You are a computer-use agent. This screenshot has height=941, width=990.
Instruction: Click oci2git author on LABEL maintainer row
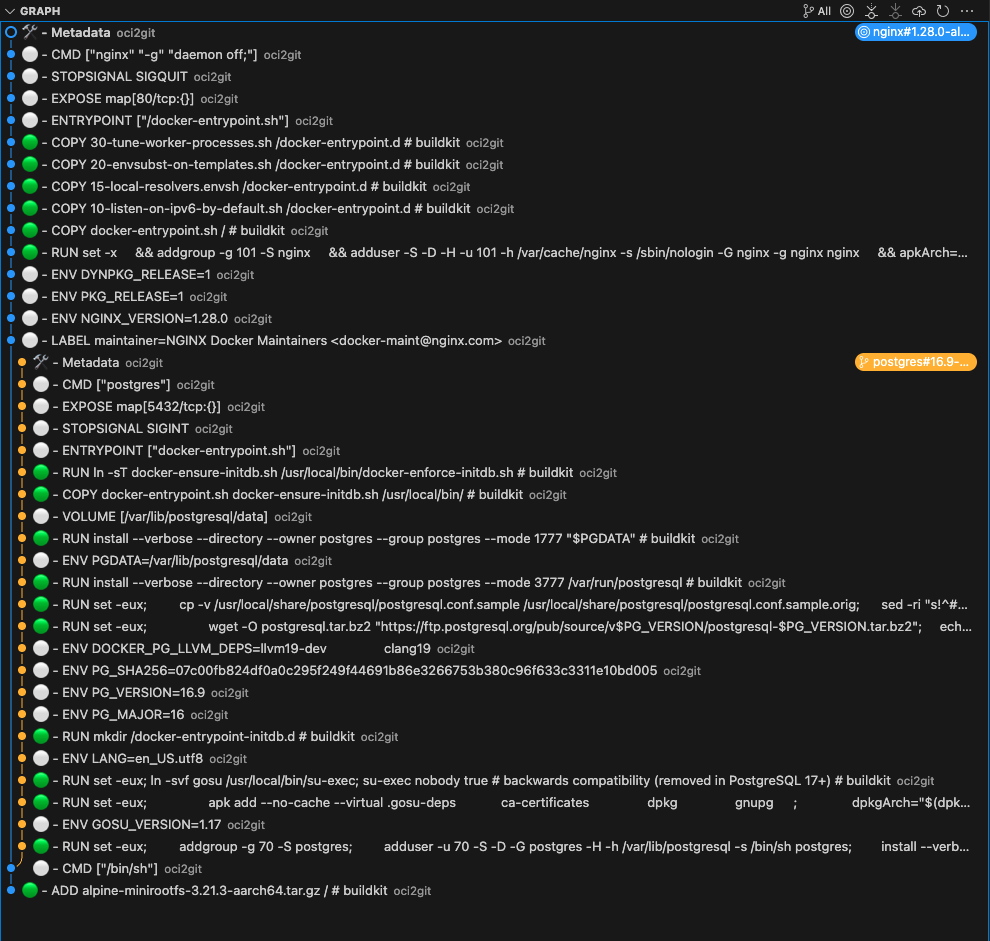527,341
